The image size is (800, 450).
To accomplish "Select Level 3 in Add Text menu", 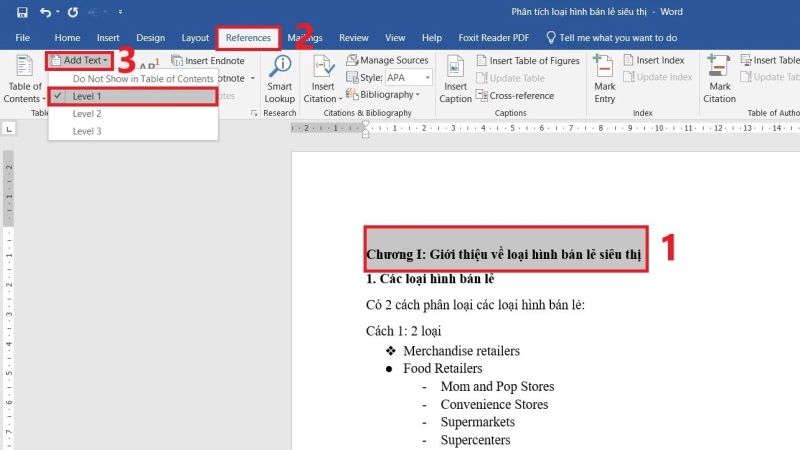I will 133,131.
